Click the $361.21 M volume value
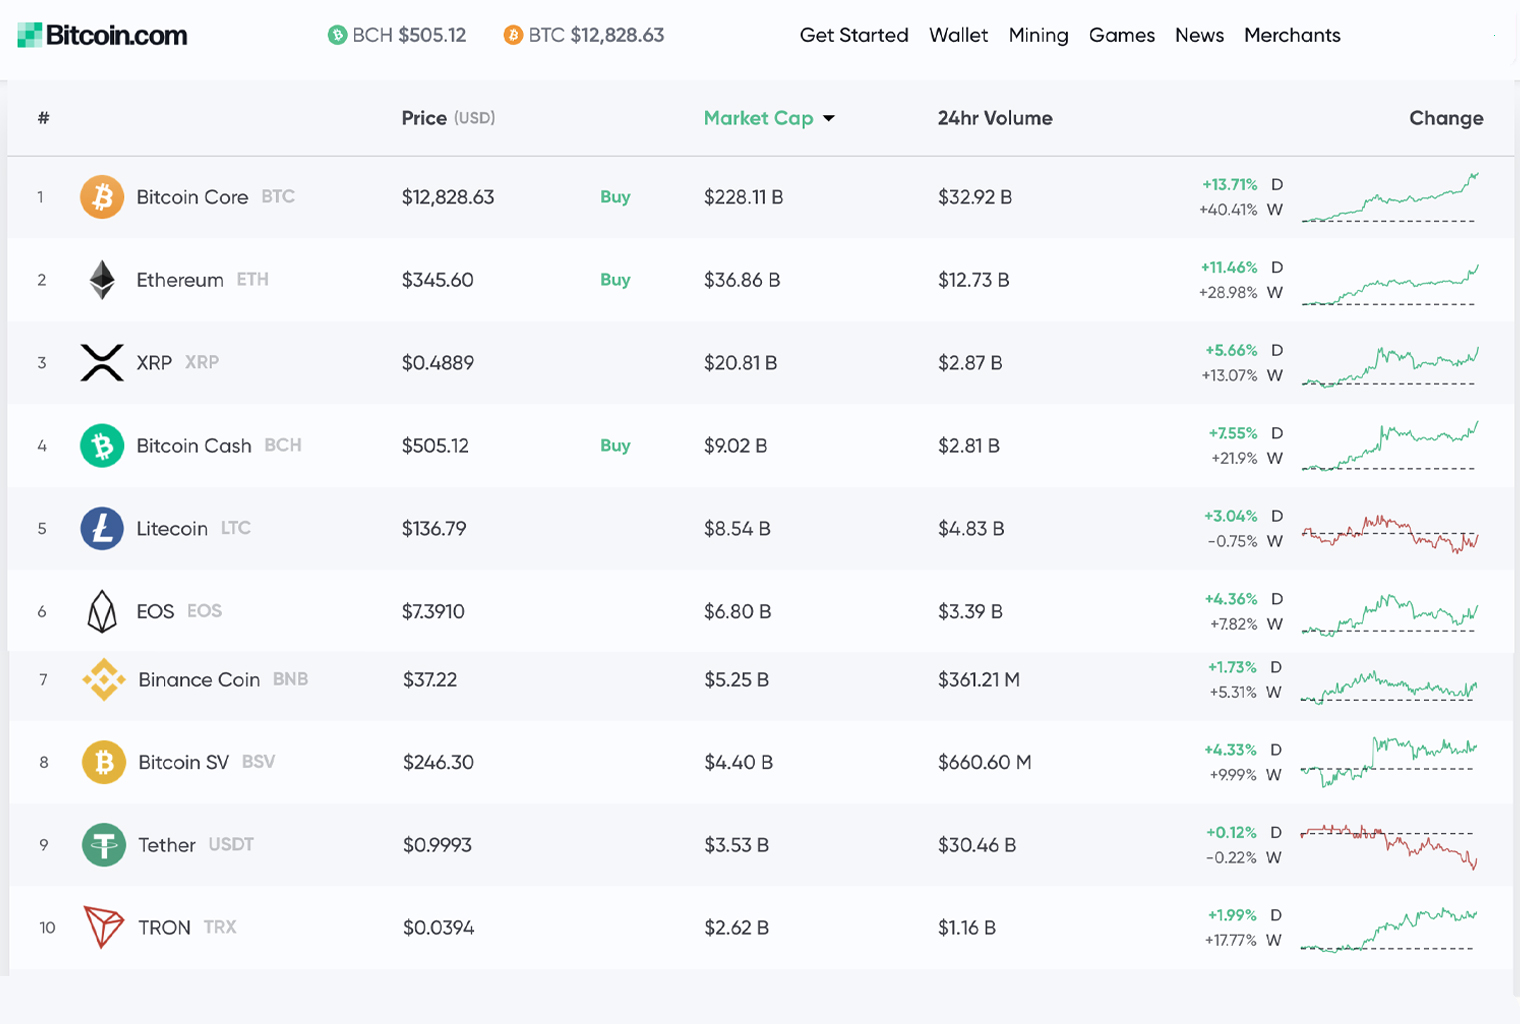The width and height of the screenshot is (1520, 1024). pos(979,680)
